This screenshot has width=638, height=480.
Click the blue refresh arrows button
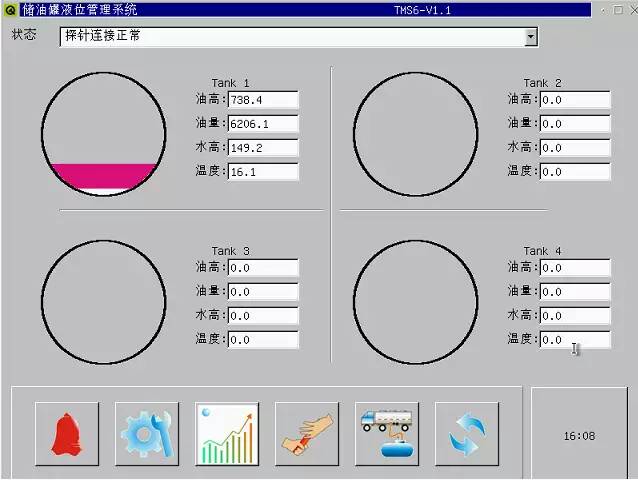[x=467, y=434]
